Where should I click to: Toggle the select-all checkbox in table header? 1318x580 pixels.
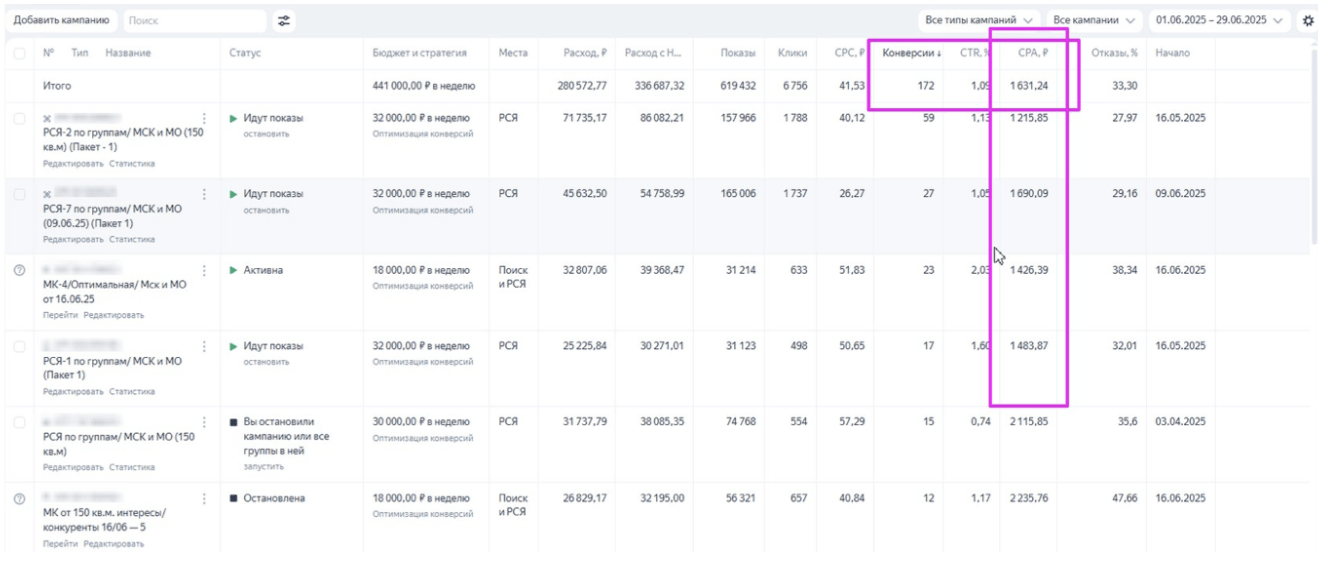20,53
